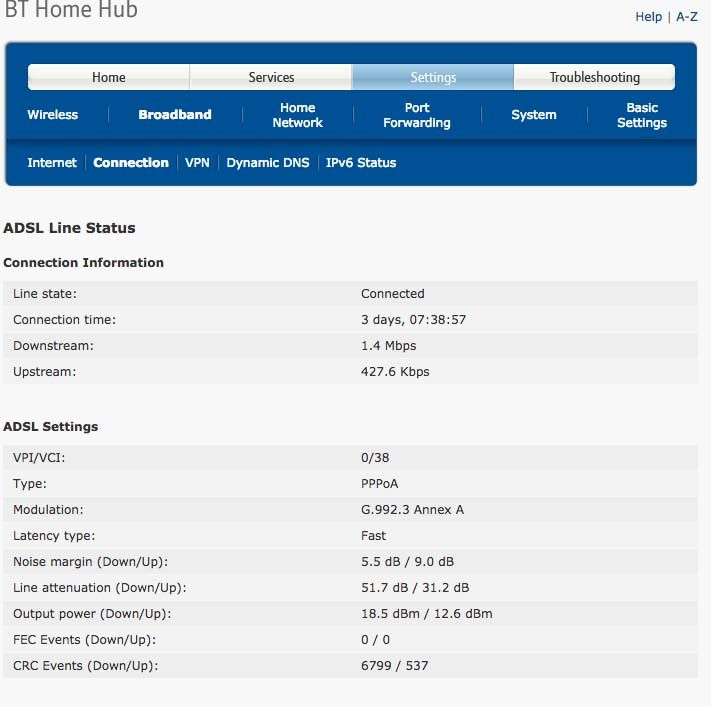Open the Troubleshooting tab

(594, 77)
